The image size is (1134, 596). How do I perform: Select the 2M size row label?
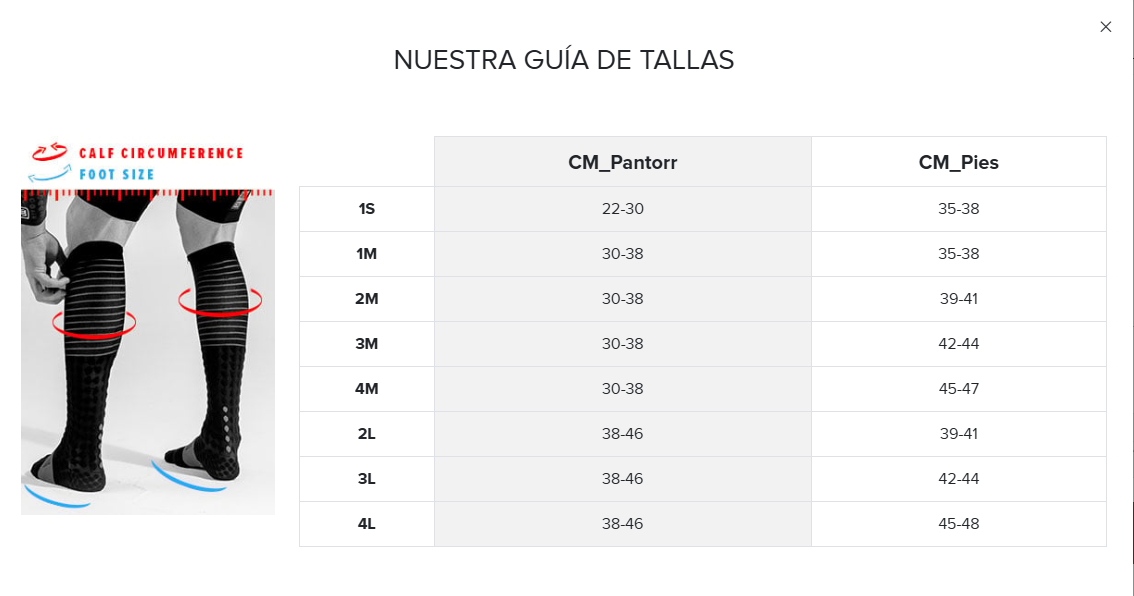point(367,299)
